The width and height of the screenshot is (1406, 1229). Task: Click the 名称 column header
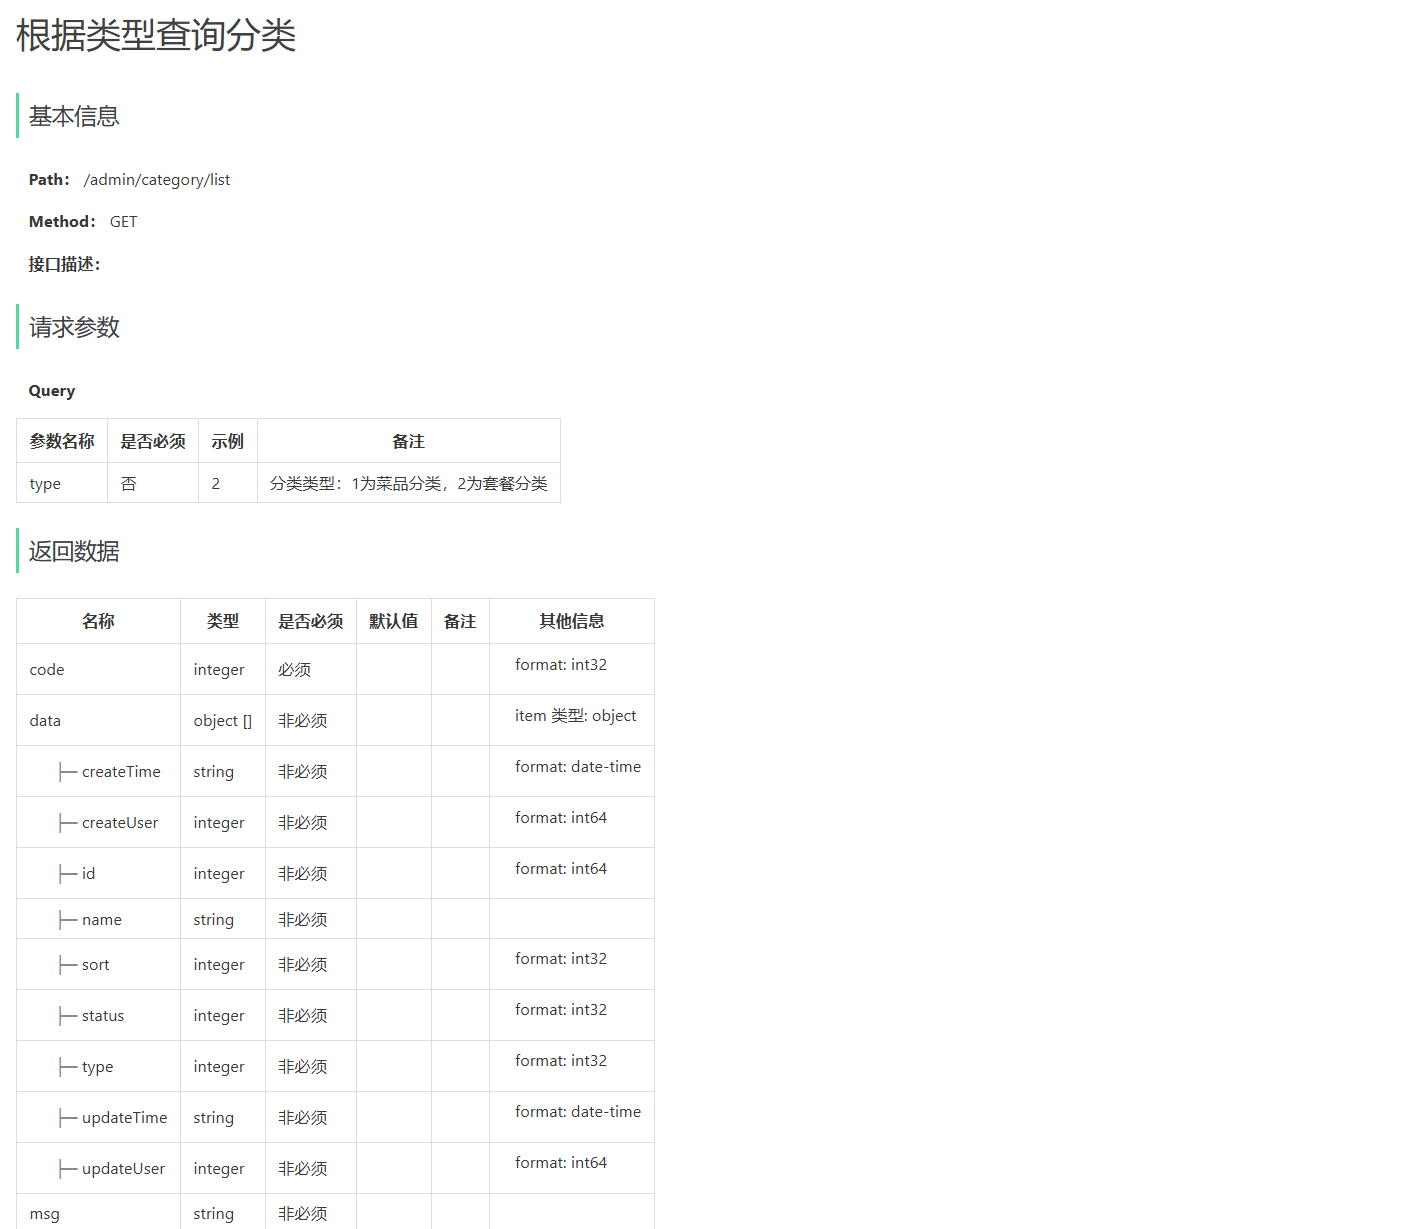pos(98,621)
